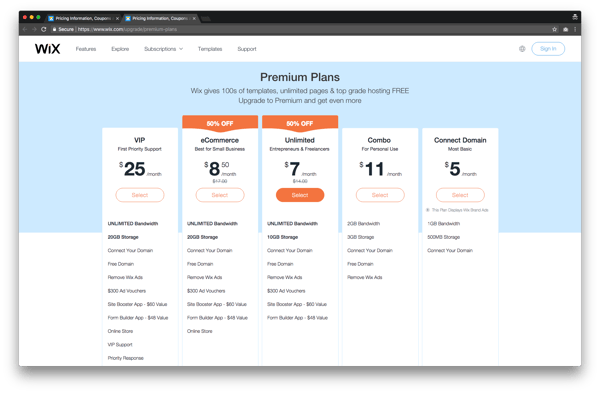This screenshot has width=600, height=393.
Task: Click the macOS green fullscreen button
Action: point(38,17)
